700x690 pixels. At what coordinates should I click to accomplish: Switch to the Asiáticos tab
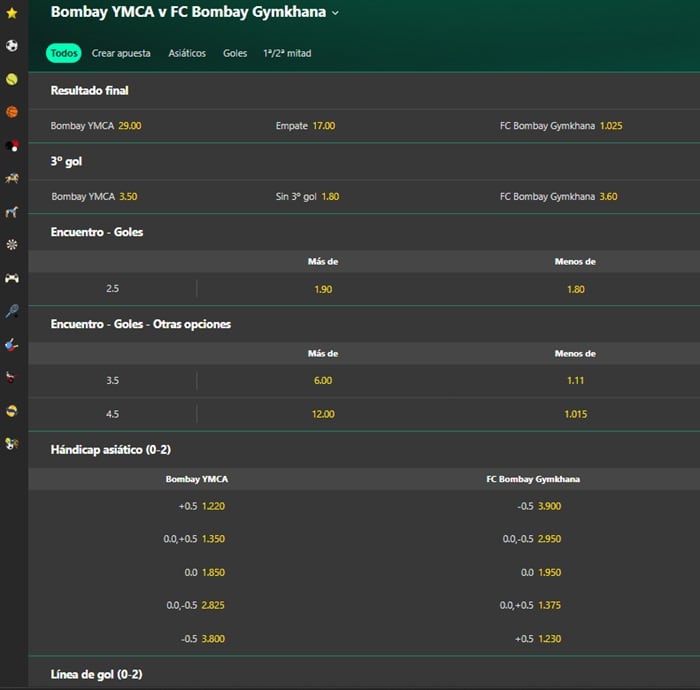coord(187,53)
